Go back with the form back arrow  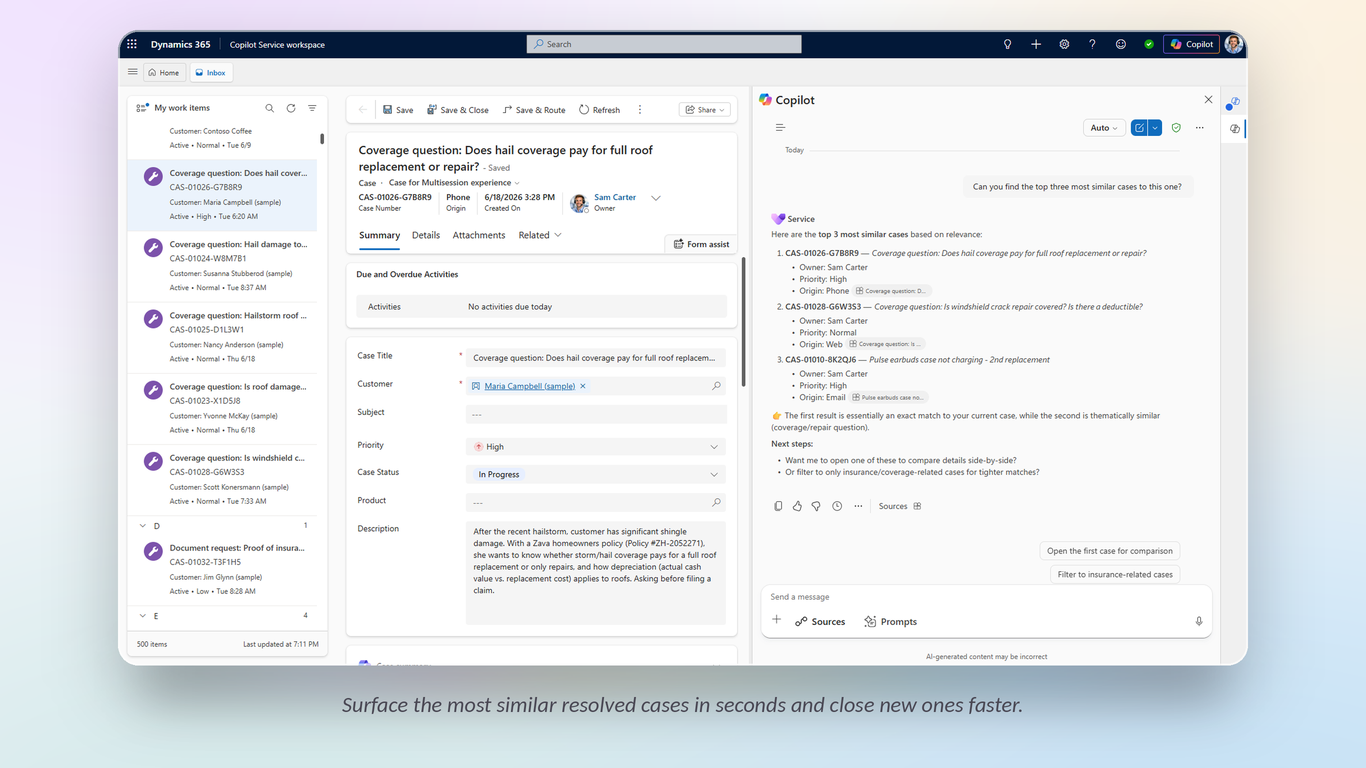(x=362, y=110)
